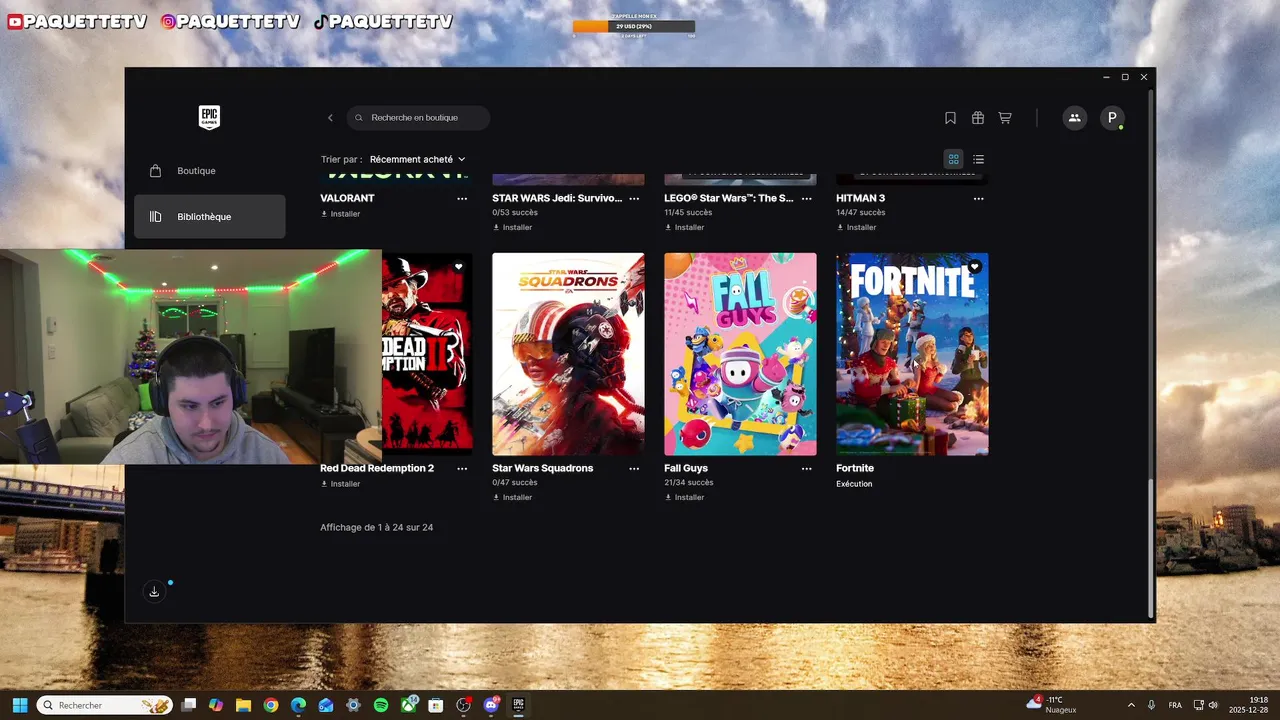Click Affichage de 1 à 24 sur 24
1280x720 pixels.
click(376, 527)
